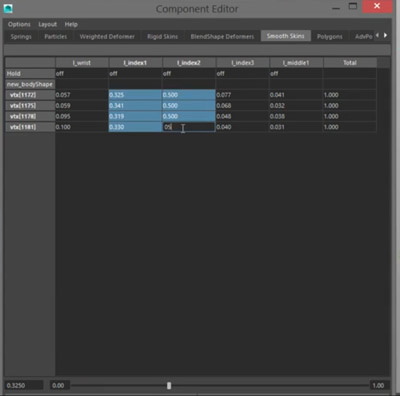The width and height of the screenshot is (400, 396).
Task: Switch to the Particles tab
Action: click(x=56, y=36)
